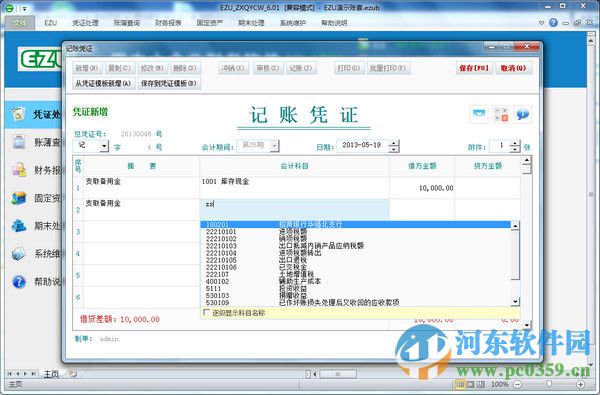600x395 pixels.
Task: Click the 复制 button in voucher toolbar
Action: [x=119, y=68]
